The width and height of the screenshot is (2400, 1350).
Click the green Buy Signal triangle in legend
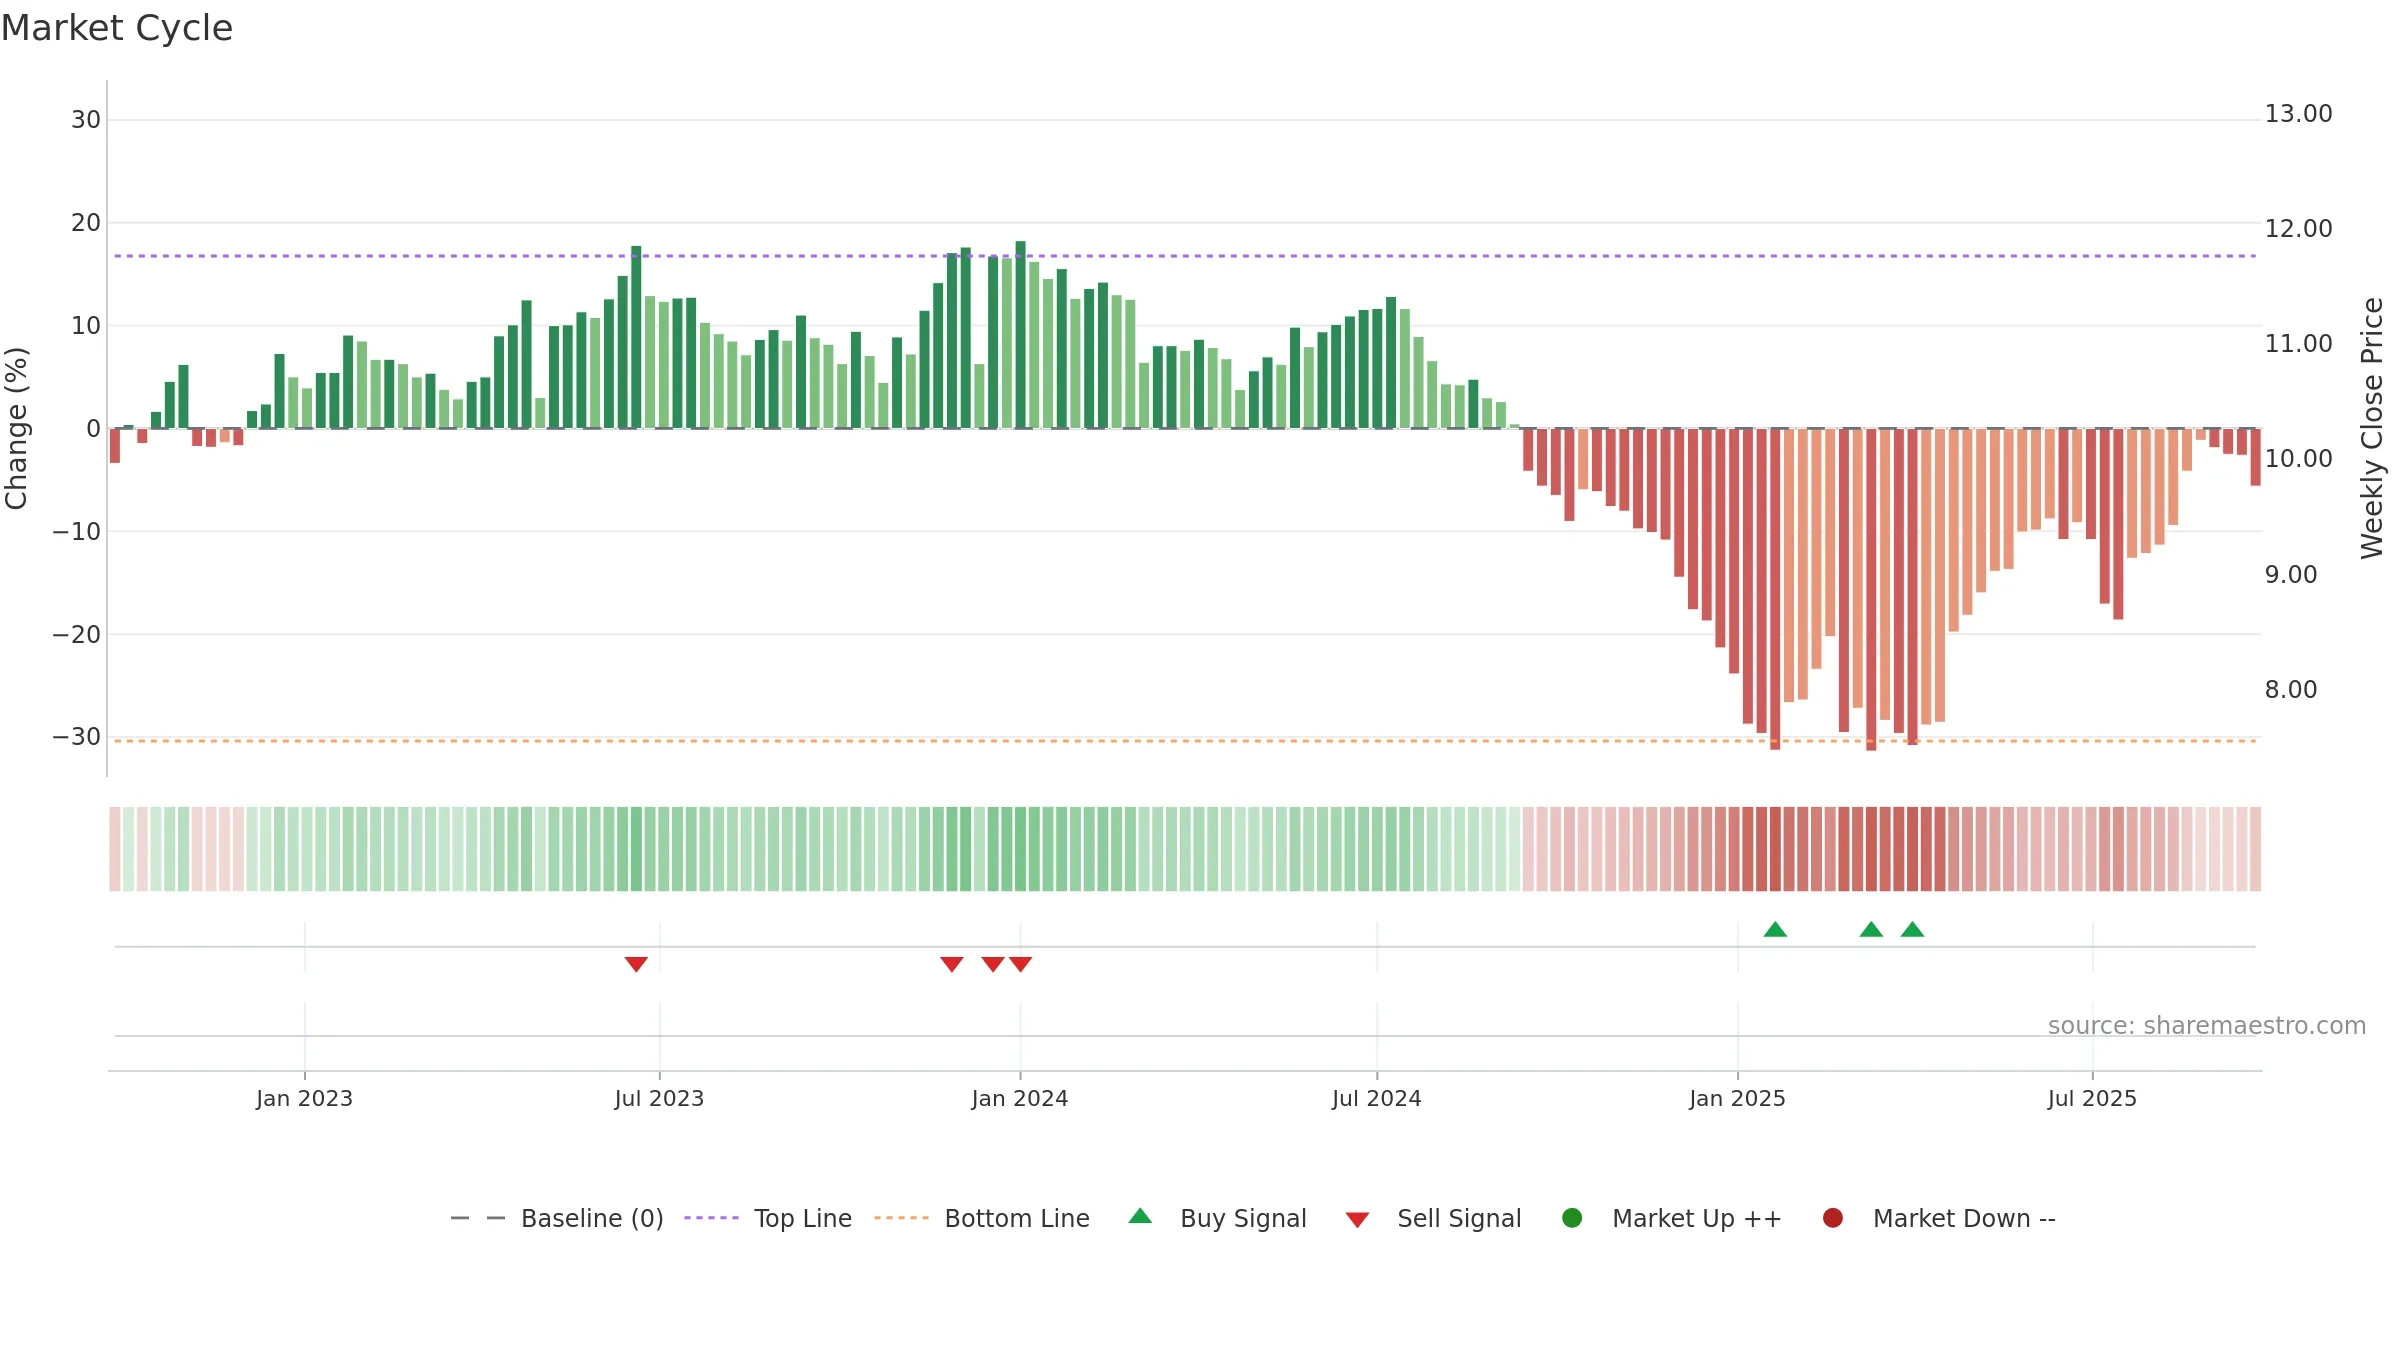(x=1140, y=1216)
